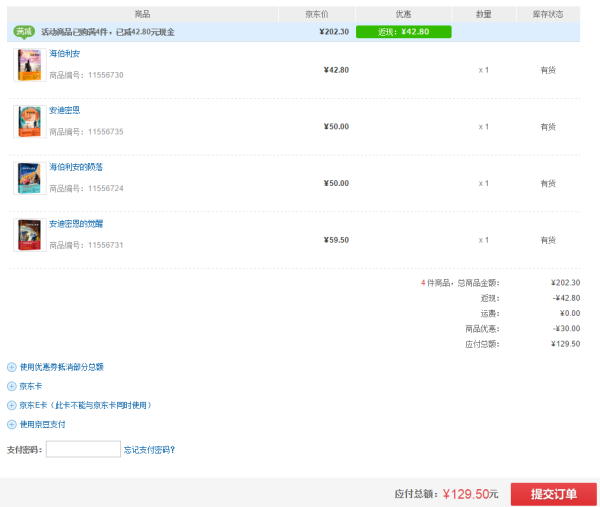Focus the 支付密码 input field
600x507 pixels.
pos(83,449)
